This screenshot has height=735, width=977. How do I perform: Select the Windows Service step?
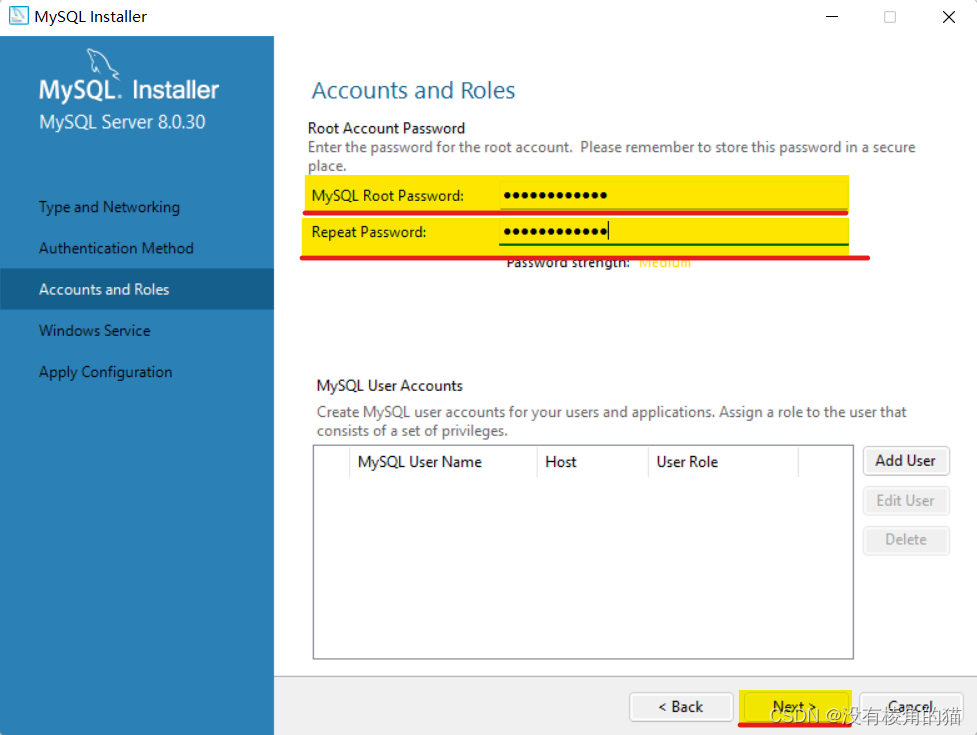coord(94,330)
